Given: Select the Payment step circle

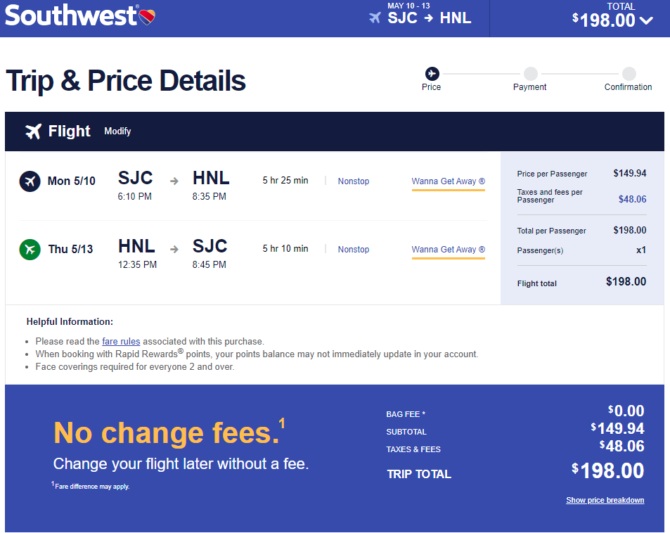Looking at the screenshot, I should coord(530,74).
